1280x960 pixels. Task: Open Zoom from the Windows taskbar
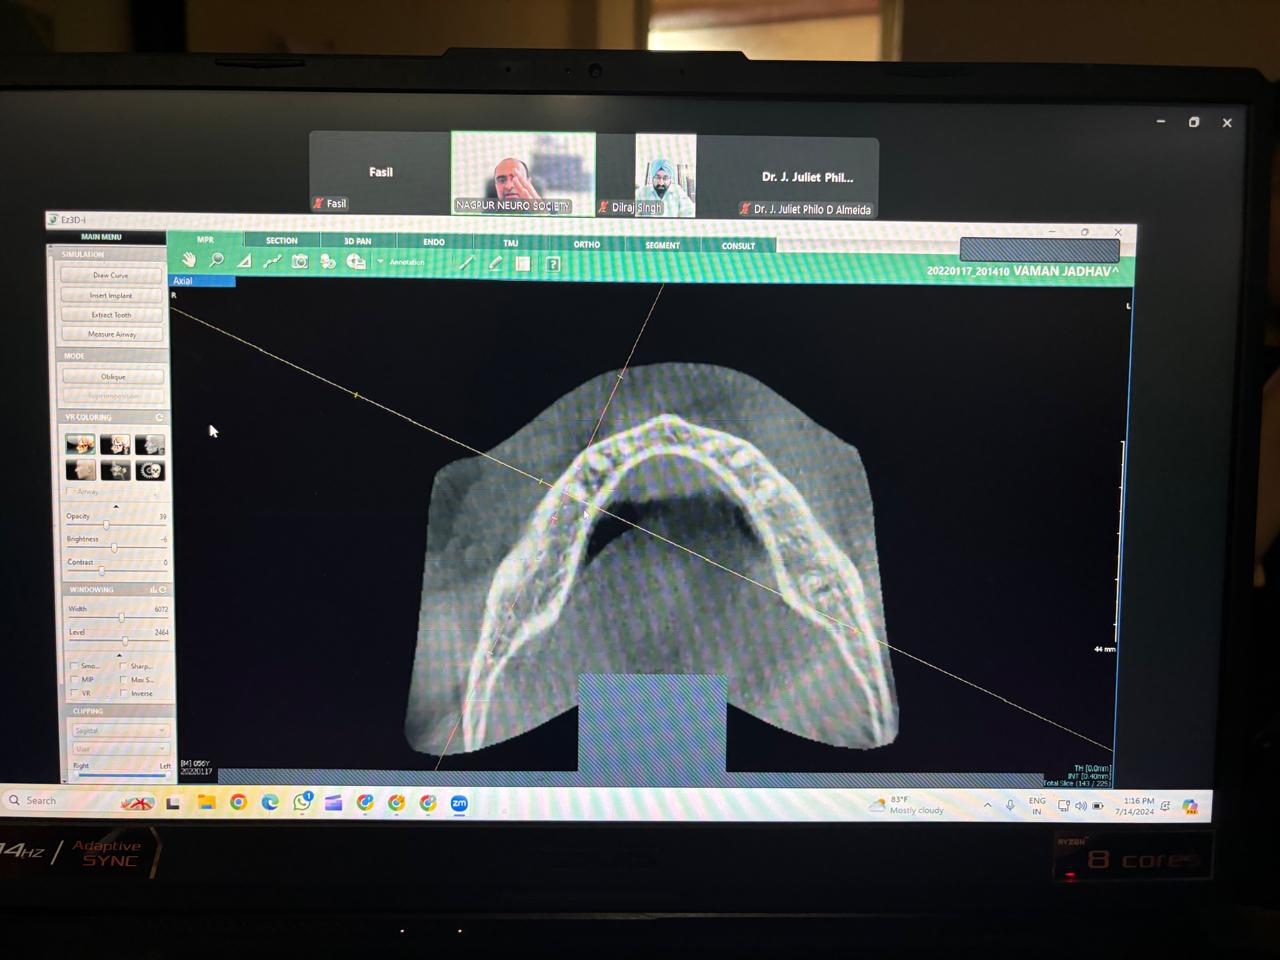click(x=459, y=803)
